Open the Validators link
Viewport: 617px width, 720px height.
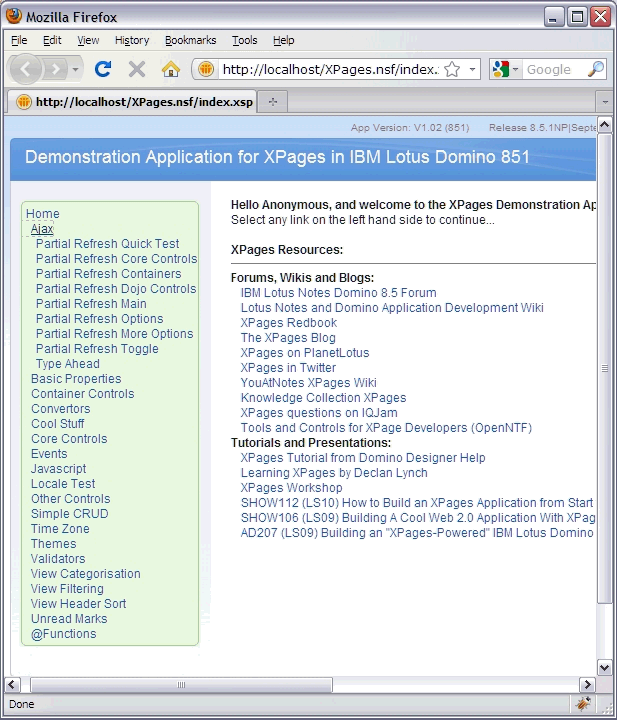tap(58, 559)
